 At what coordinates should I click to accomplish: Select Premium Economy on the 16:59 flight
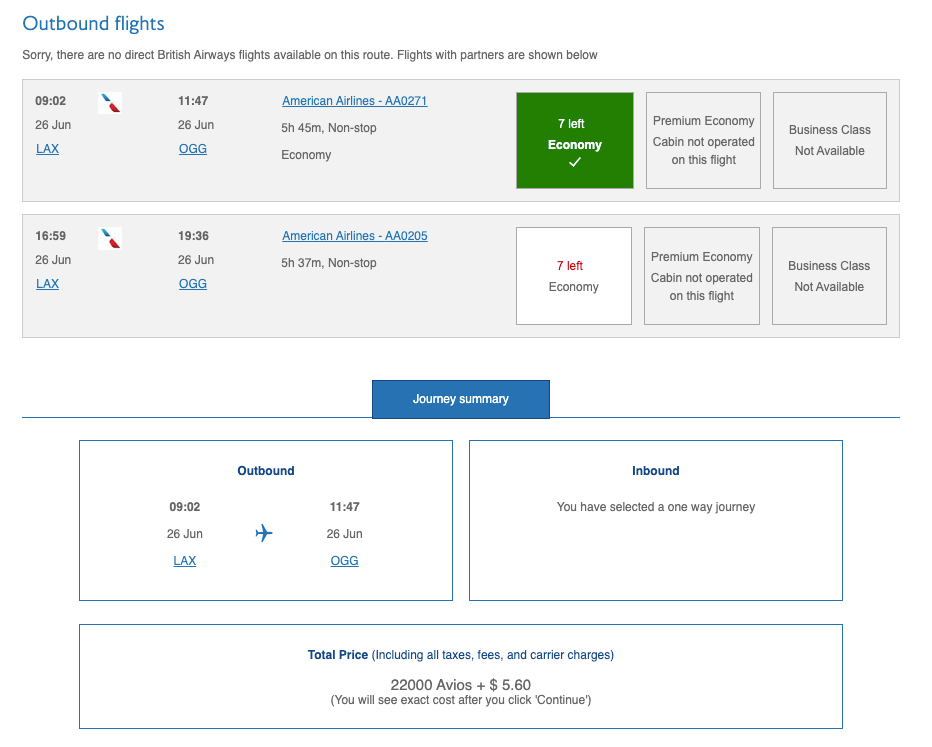[x=701, y=276]
